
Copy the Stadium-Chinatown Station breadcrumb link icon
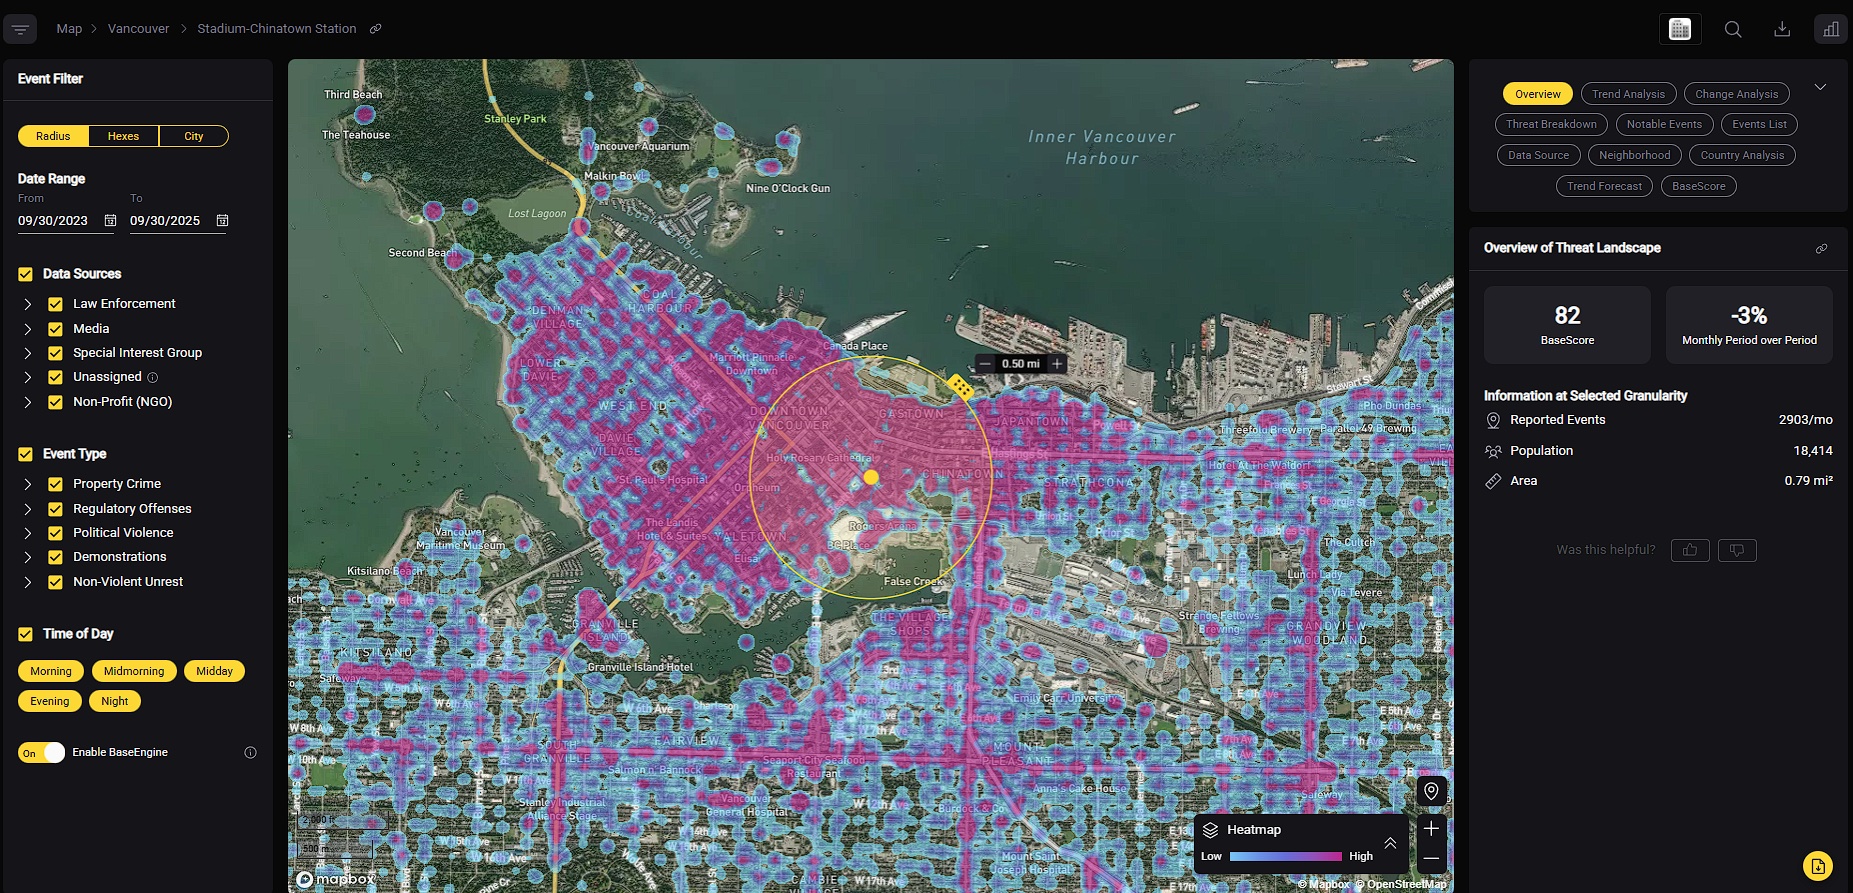point(376,29)
